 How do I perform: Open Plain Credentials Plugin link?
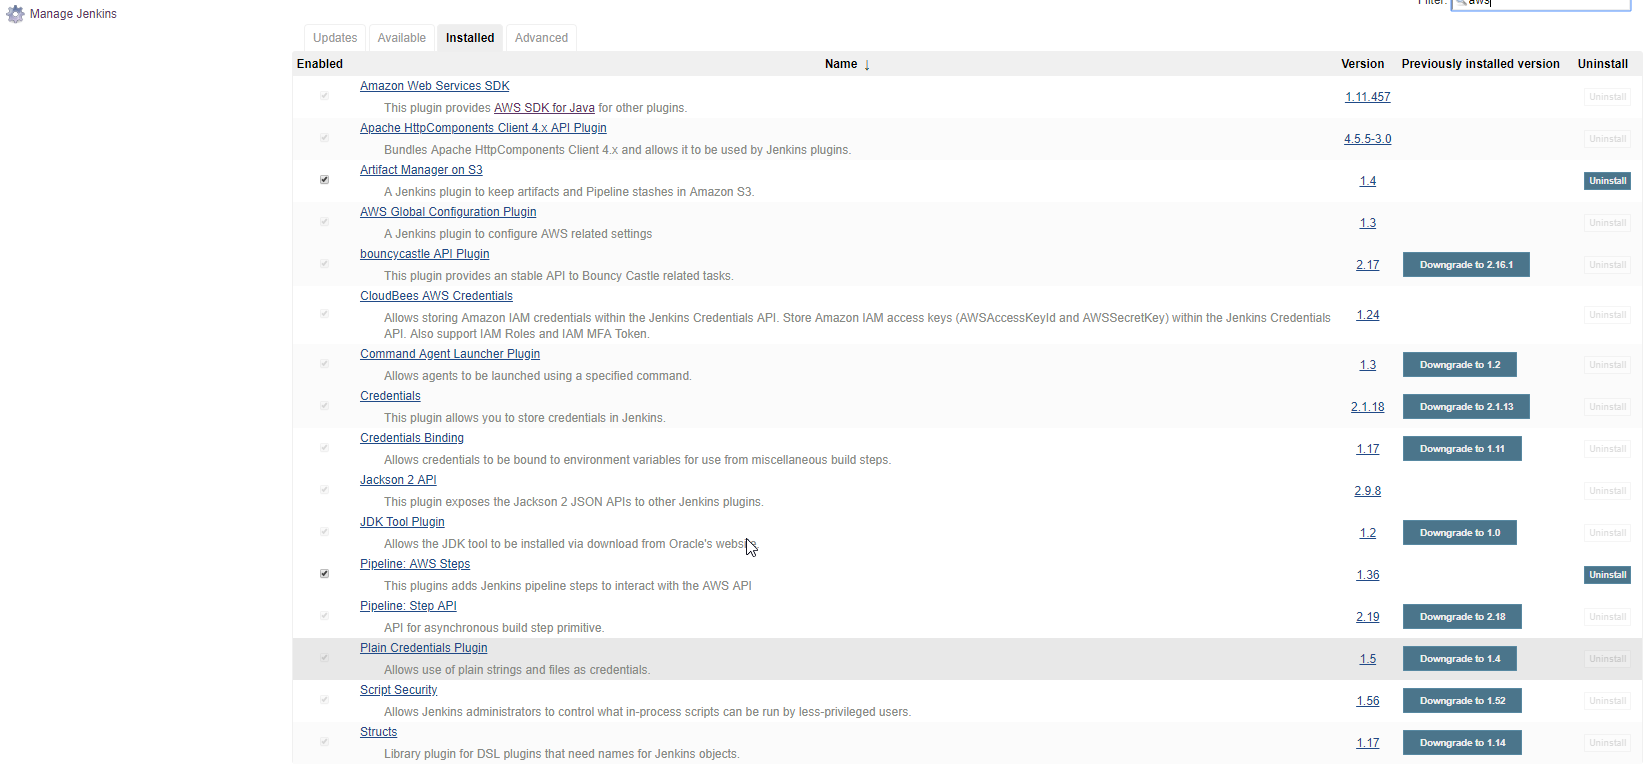click(424, 648)
